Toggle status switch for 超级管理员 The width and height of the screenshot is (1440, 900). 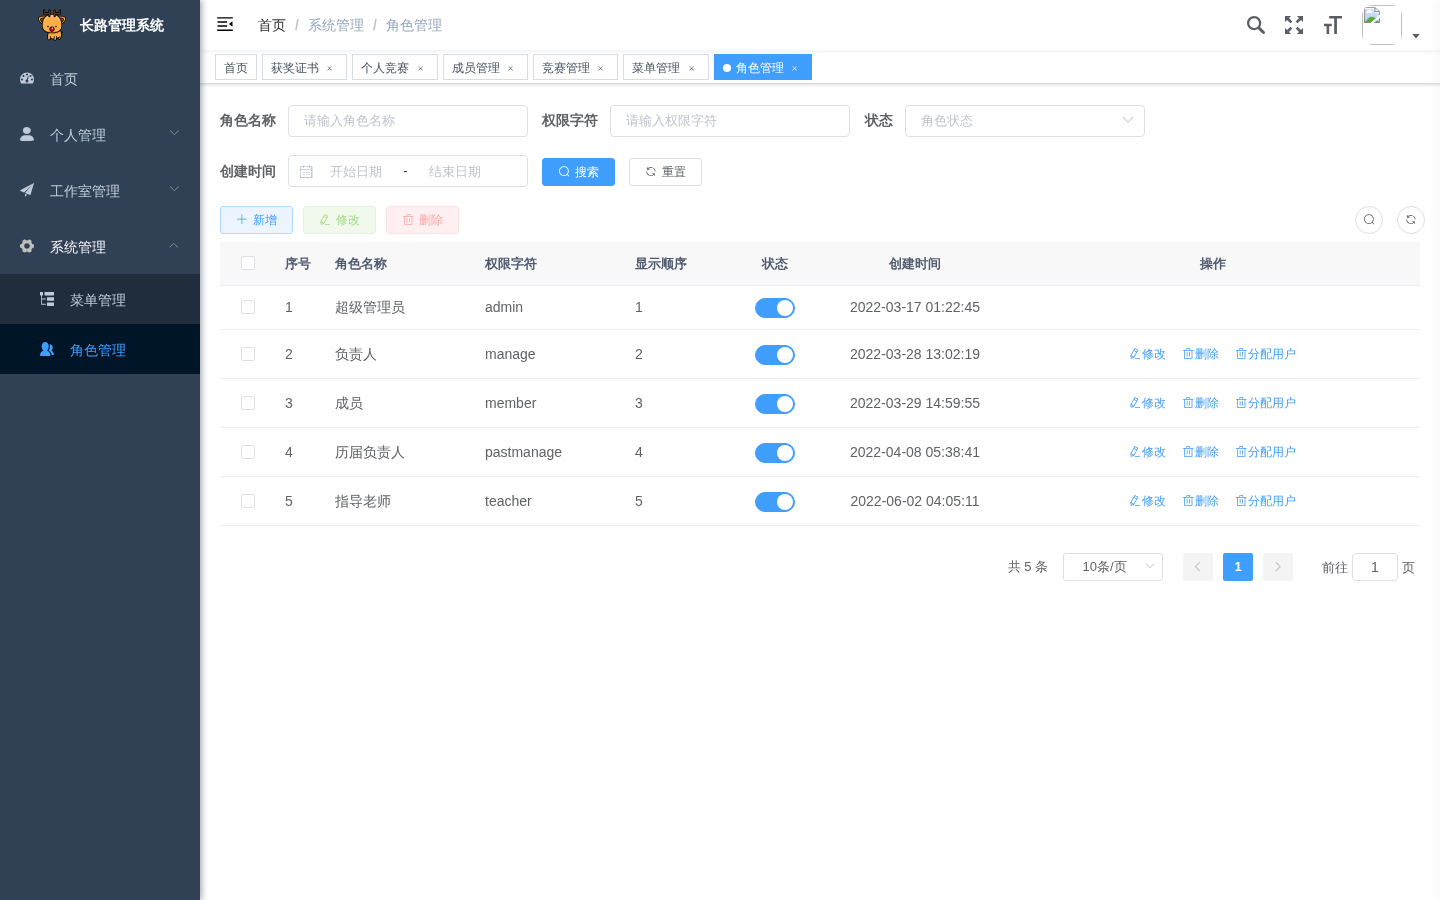pyautogui.click(x=775, y=308)
